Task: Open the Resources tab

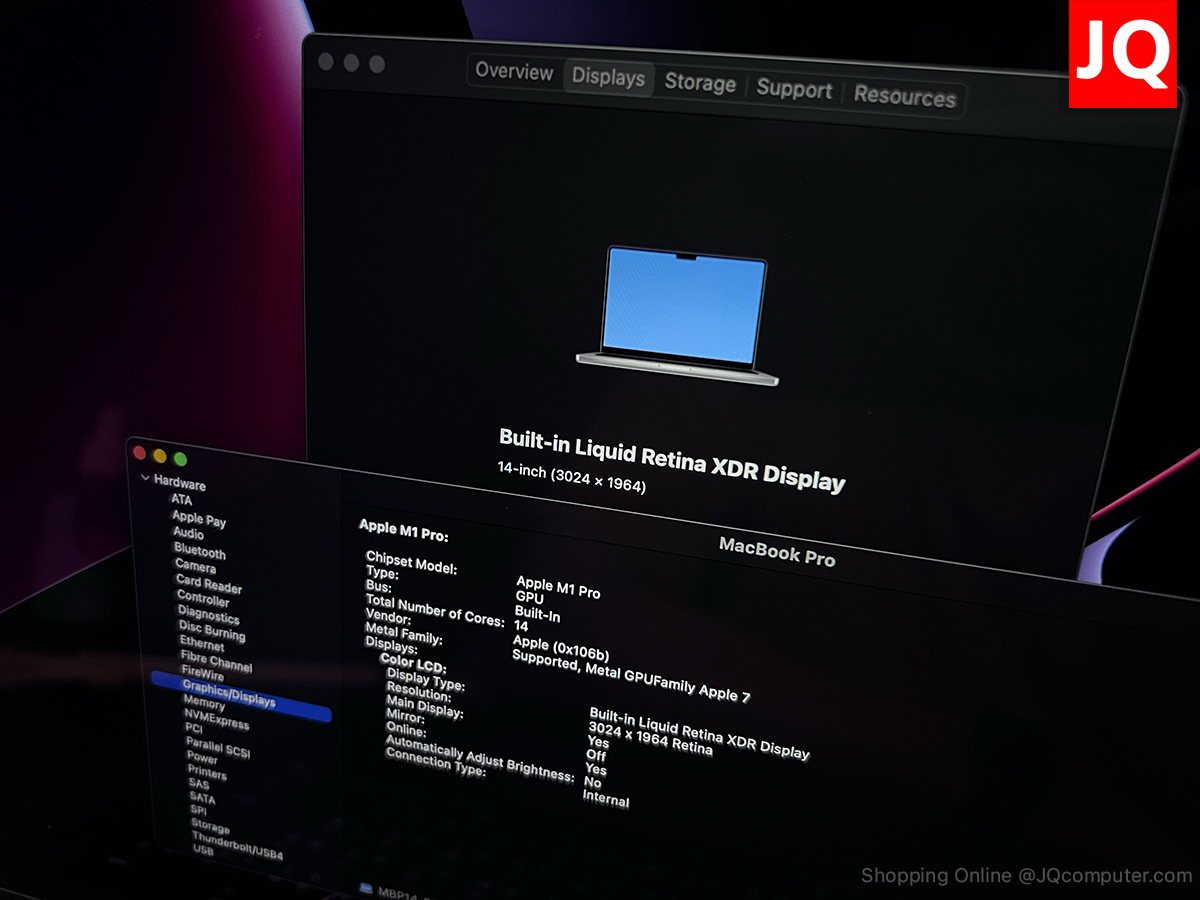Action: point(905,97)
